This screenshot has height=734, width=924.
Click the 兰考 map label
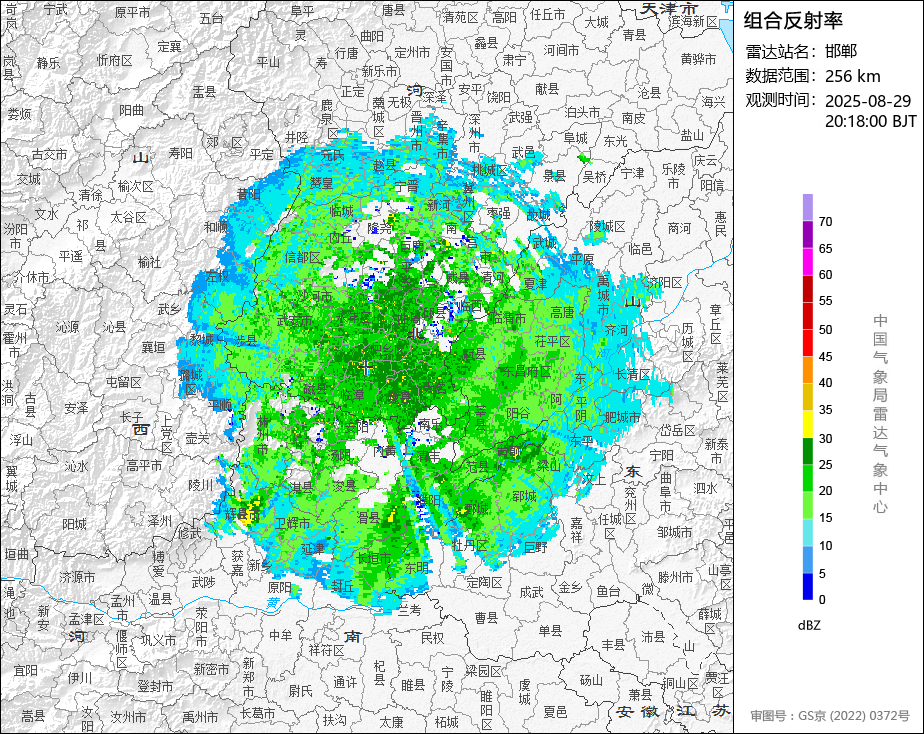click(x=408, y=610)
